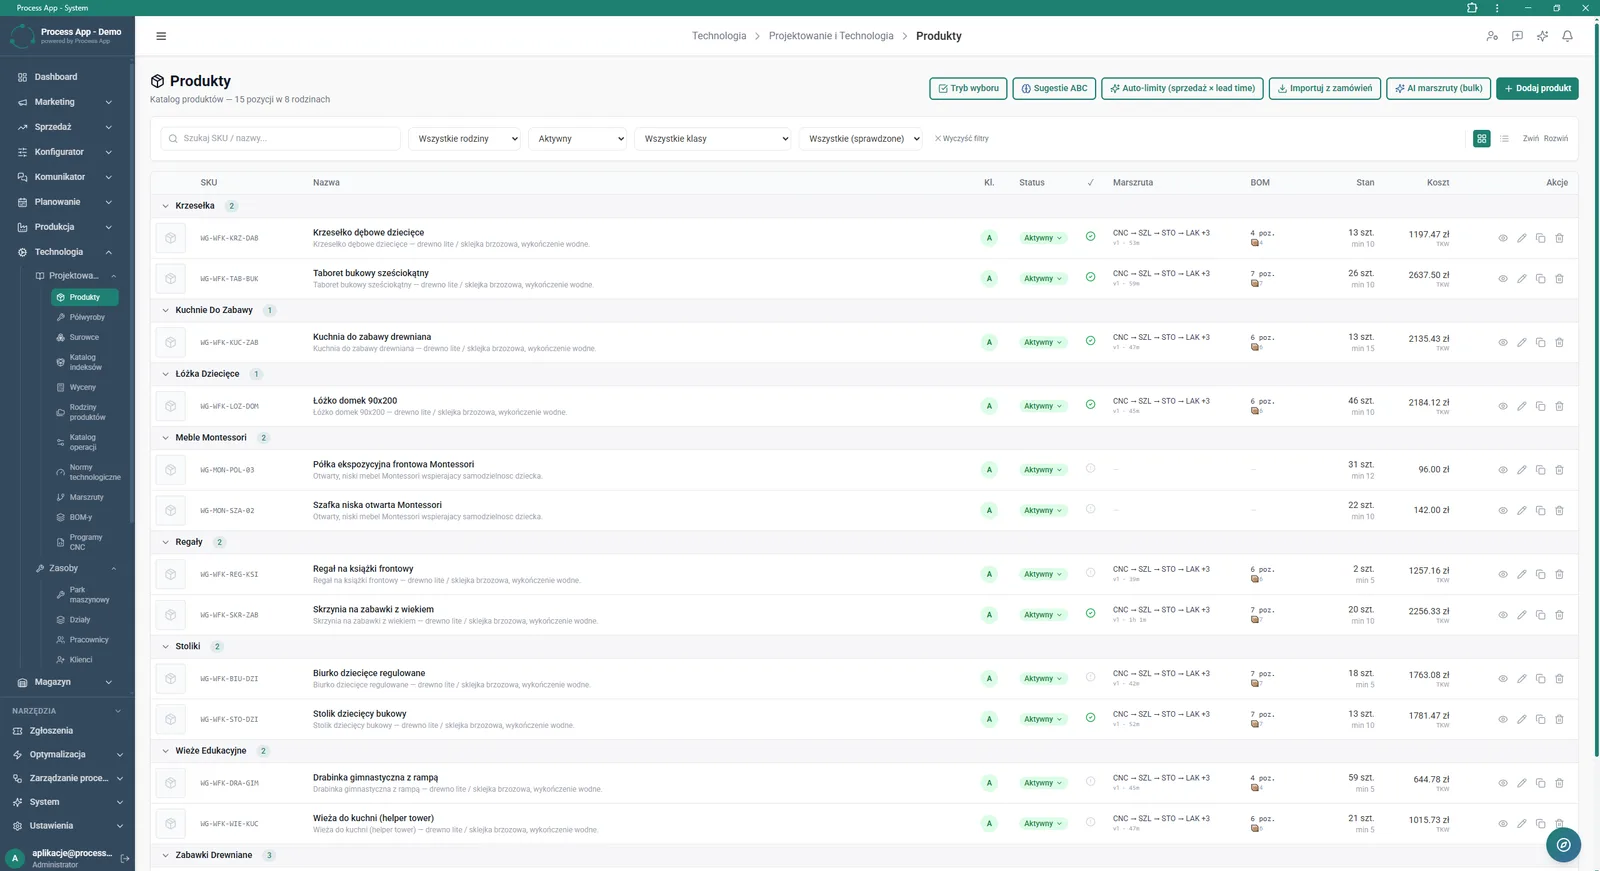This screenshot has width=1600, height=871.
Task: Collapse the Krzesełka group
Action: 166,206
